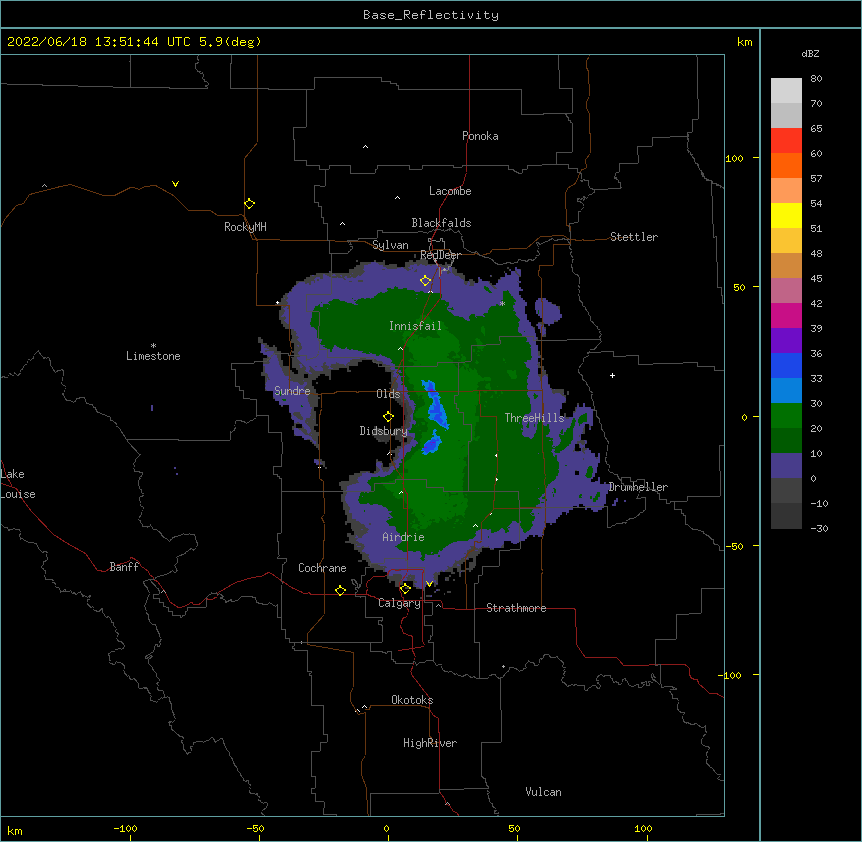The height and width of the screenshot is (842, 862).
Task: Click the Calgary city label
Action: coord(399,603)
